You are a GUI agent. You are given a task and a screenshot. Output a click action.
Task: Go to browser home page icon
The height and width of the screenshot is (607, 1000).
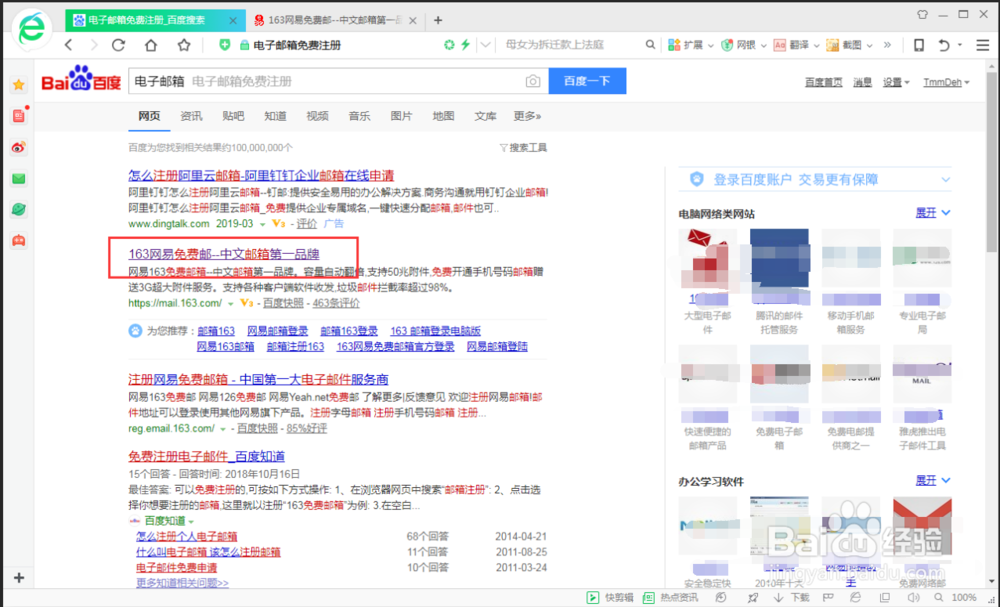click(151, 45)
